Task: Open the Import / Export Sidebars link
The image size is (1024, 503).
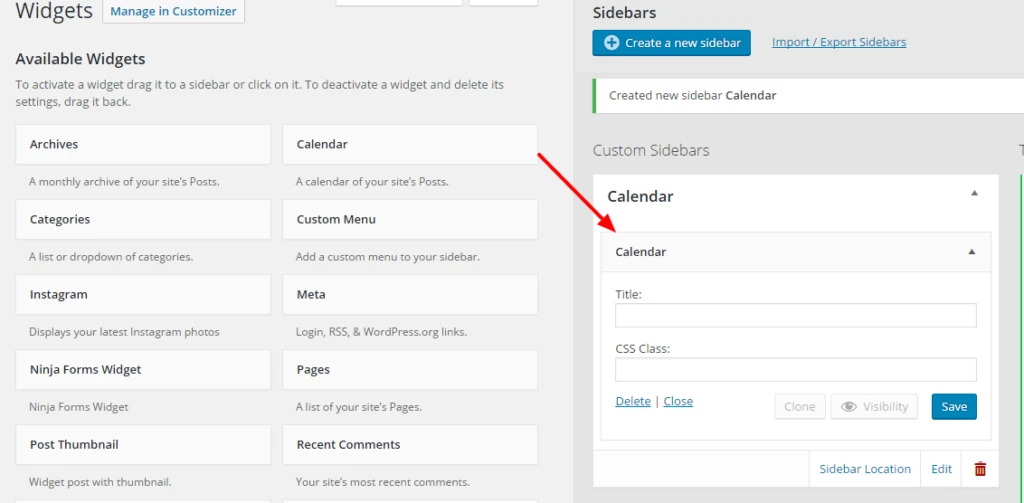Action: coord(839,42)
